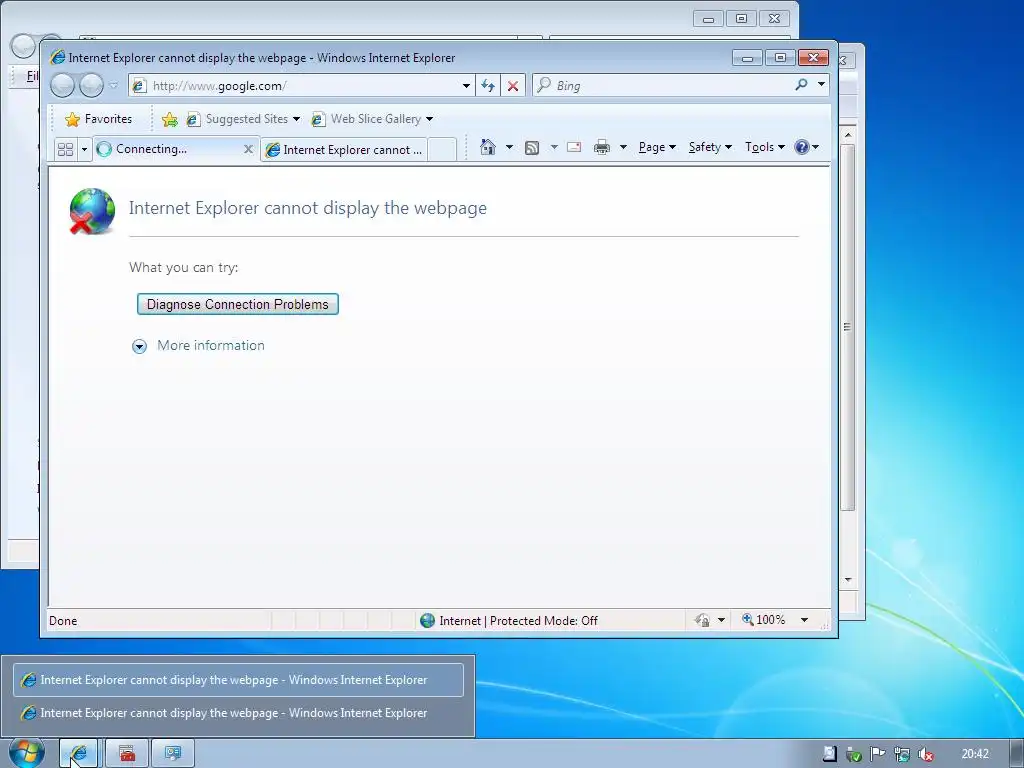The height and width of the screenshot is (768, 1024).
Task: Open the Feeds dropdown arrow
Action: (554, 147)
